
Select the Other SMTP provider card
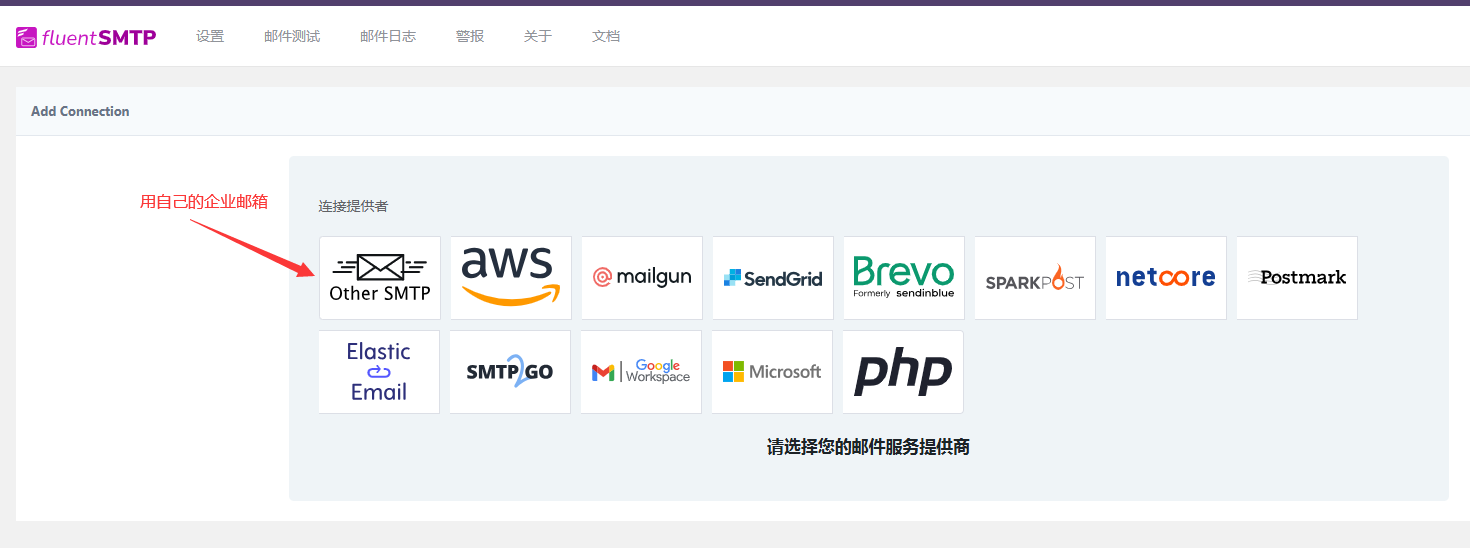click(380, 278)
